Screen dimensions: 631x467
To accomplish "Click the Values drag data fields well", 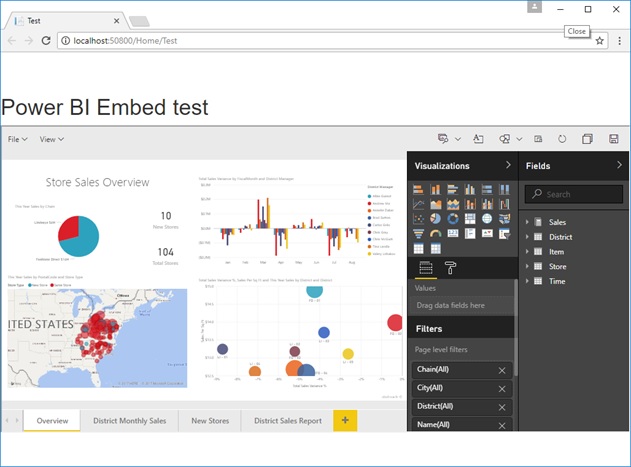I will pos(462,306).
